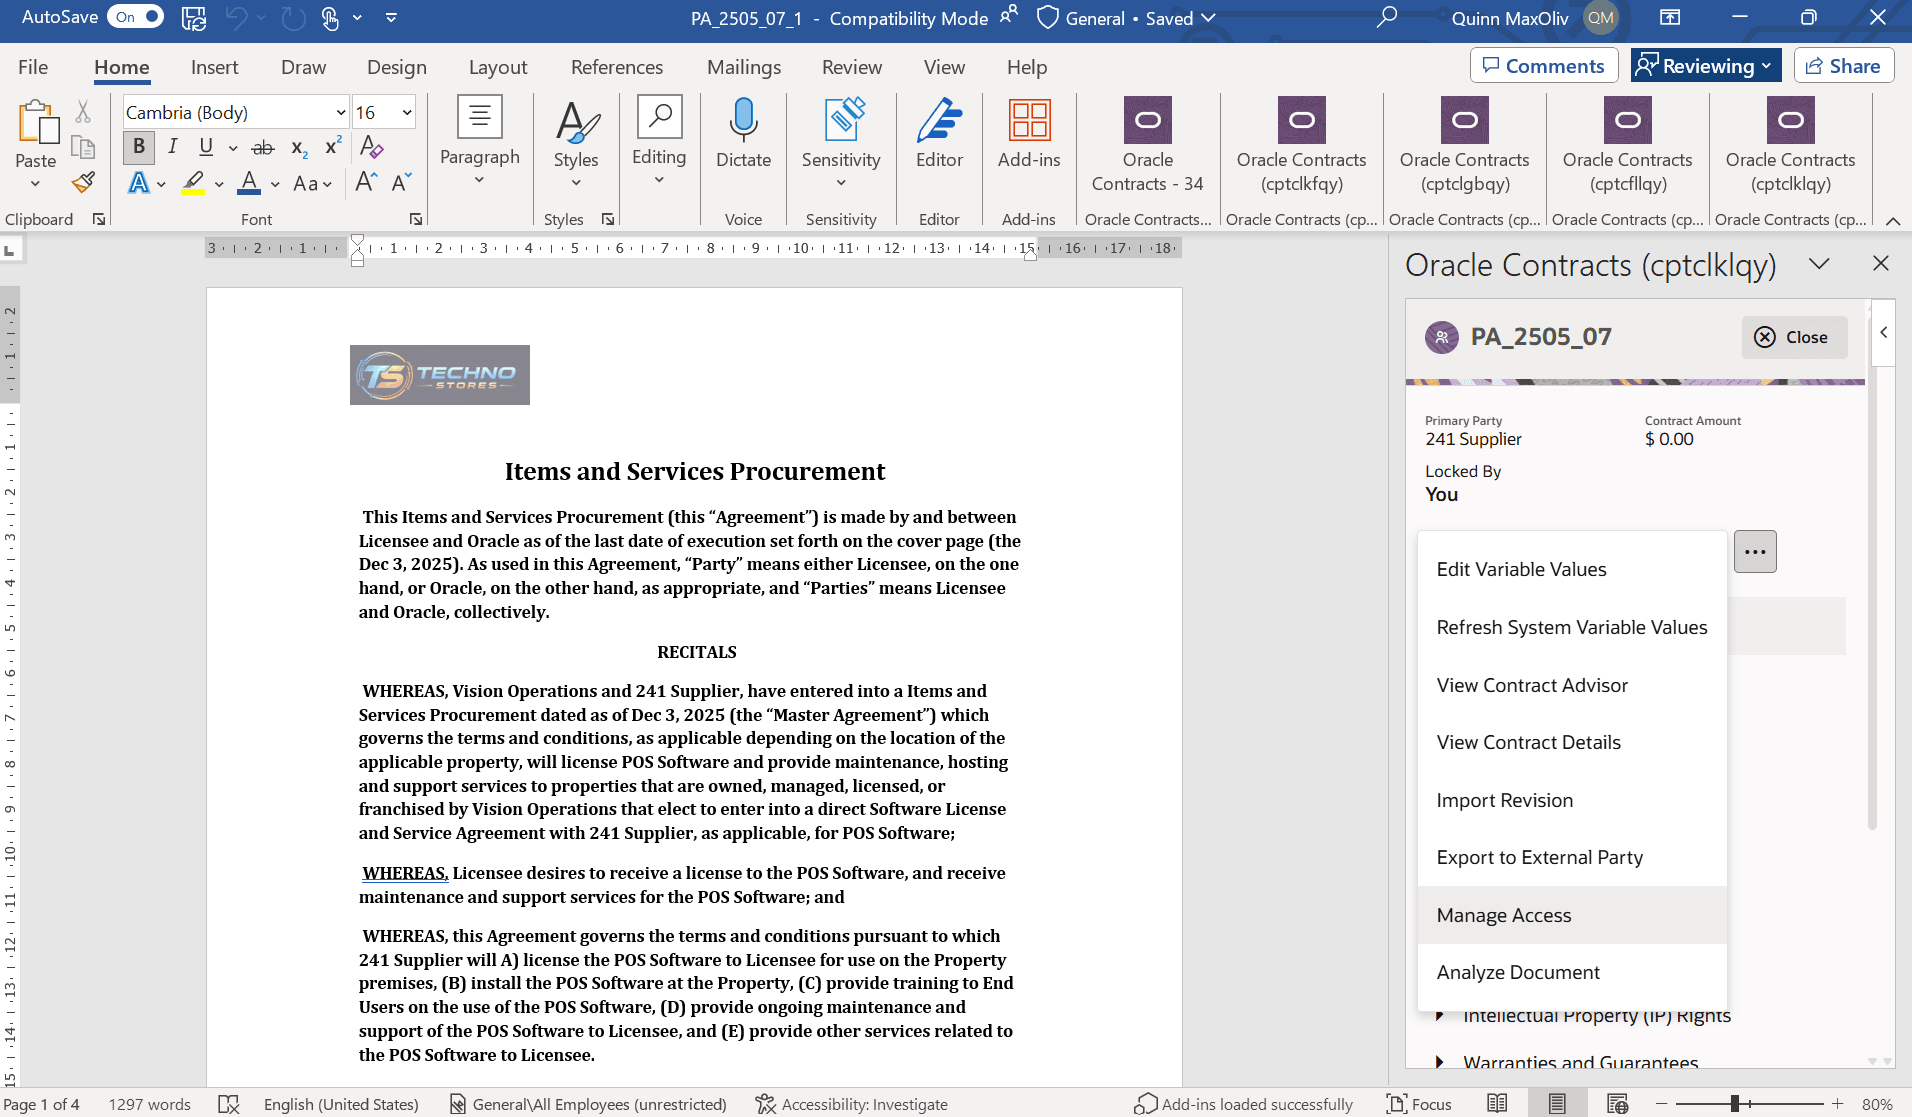Screen dimensions: 1912x1117
Task: Open Oracle Contracts (cptclkfqy) add-in
Action: 1301,145
